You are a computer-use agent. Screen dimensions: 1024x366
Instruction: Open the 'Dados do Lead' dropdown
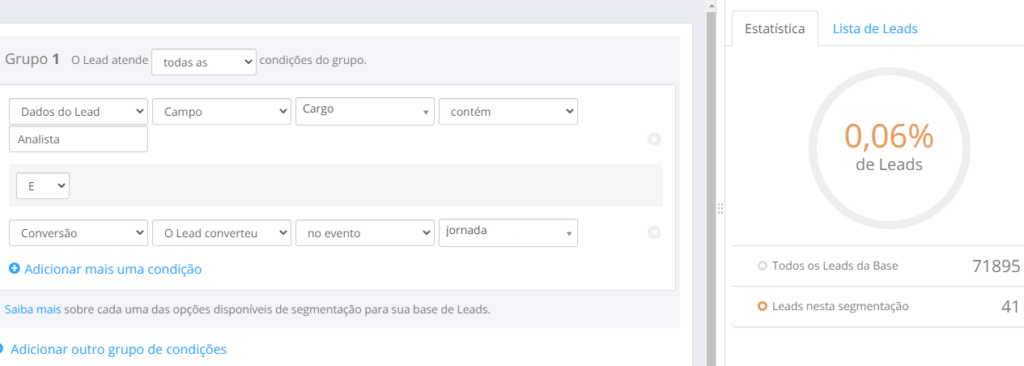[78, 112]
